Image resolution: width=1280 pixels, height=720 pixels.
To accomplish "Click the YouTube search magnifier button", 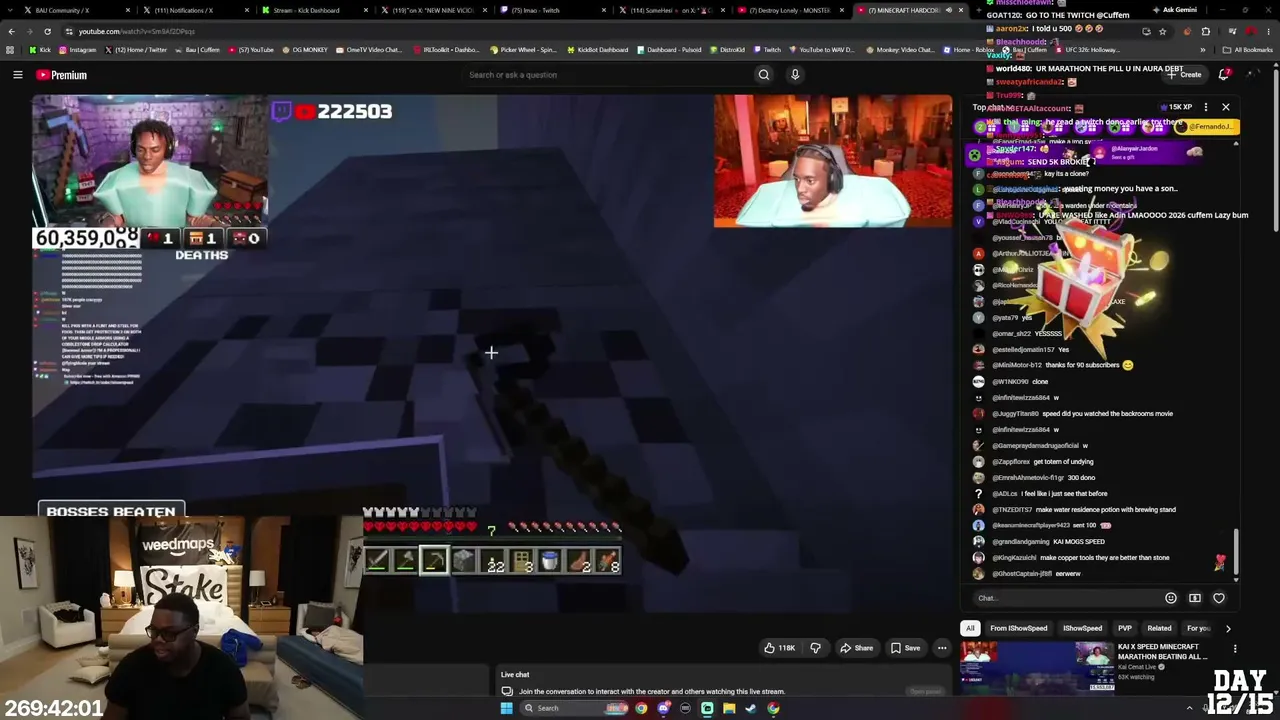I will click(763, 75).
